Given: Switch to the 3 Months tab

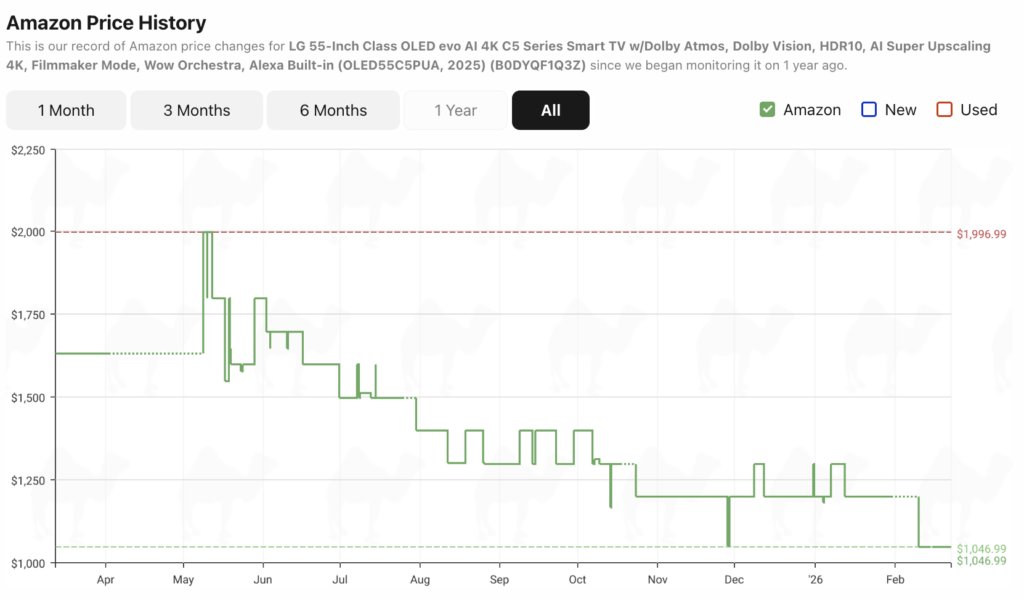Looking at the screenshot, I should [197, 110].
